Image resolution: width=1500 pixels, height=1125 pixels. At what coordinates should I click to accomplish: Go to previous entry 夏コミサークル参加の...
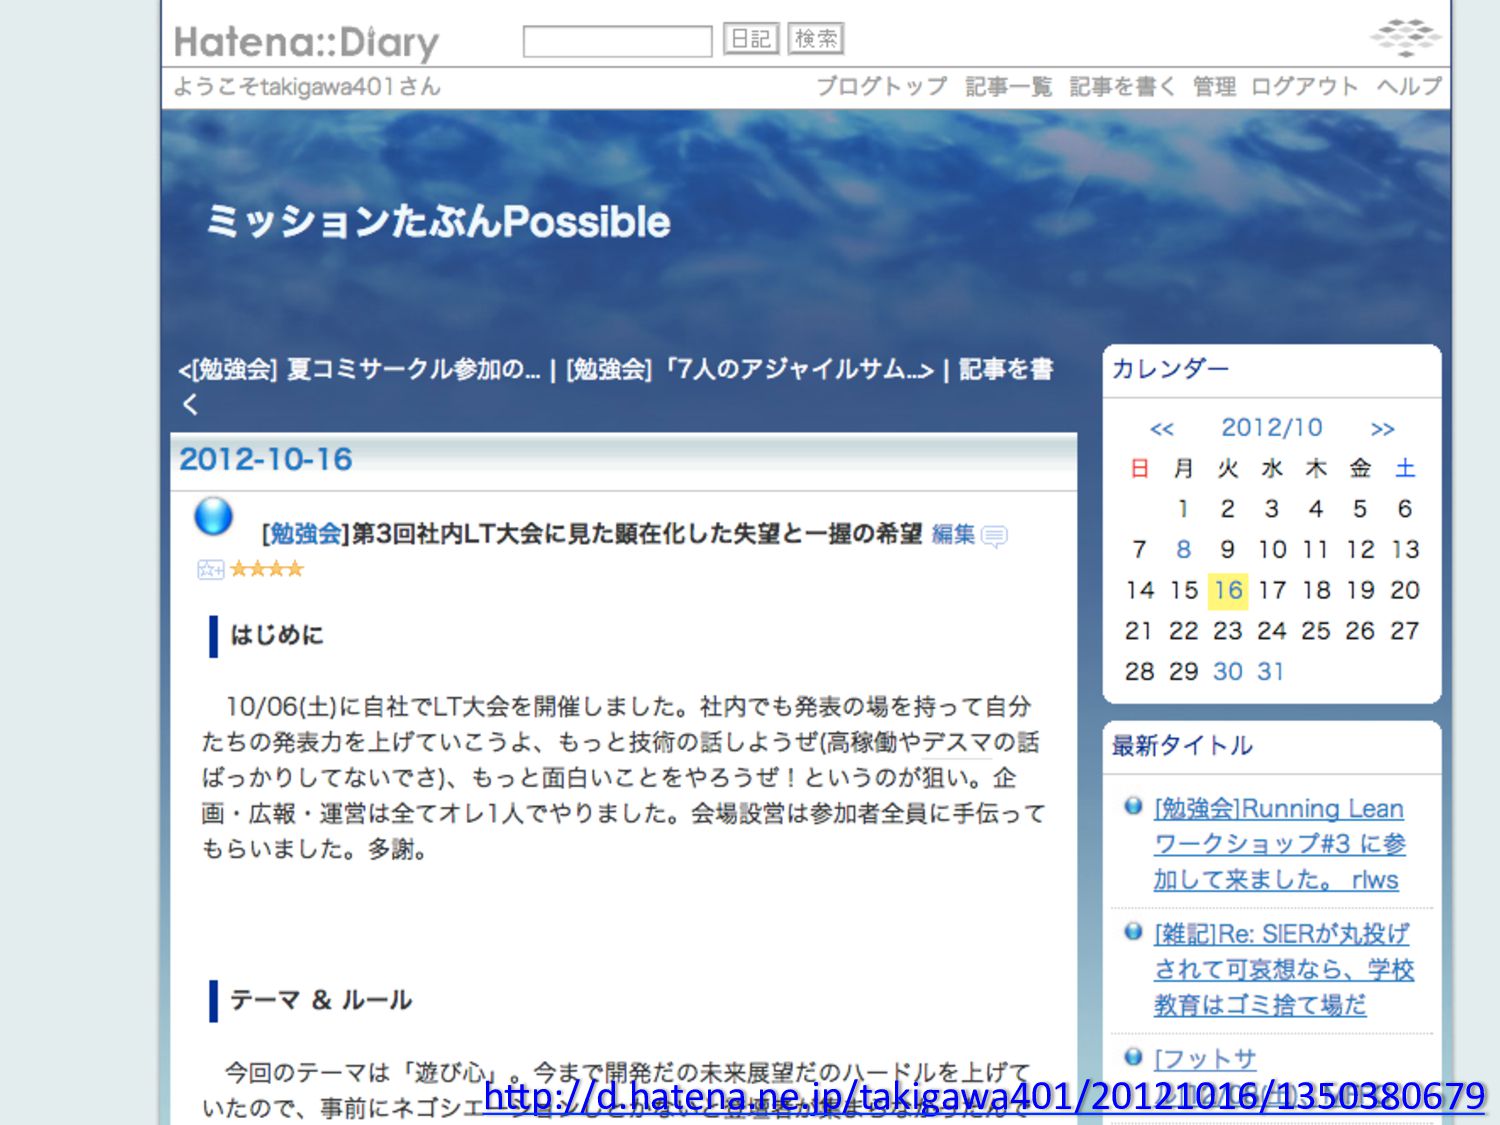pyautogui.click(x=359, y=370)
